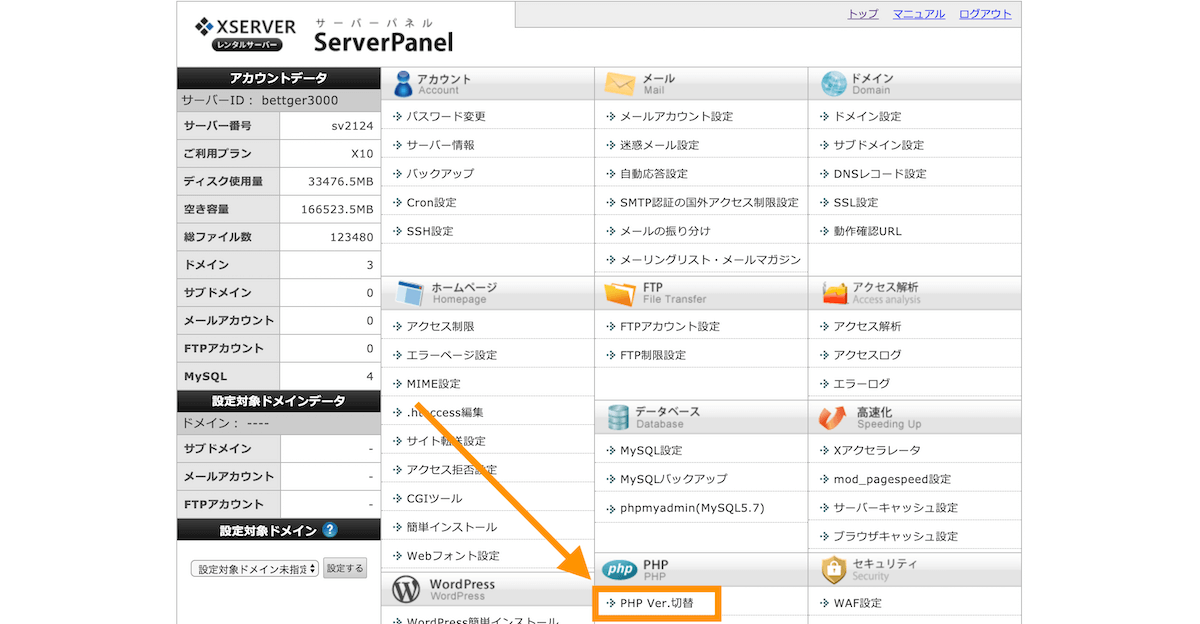Image resolution: width=1200 pixels, height=624 pixels.
Task: Click the Account section person icon
Action: point(403,84)
